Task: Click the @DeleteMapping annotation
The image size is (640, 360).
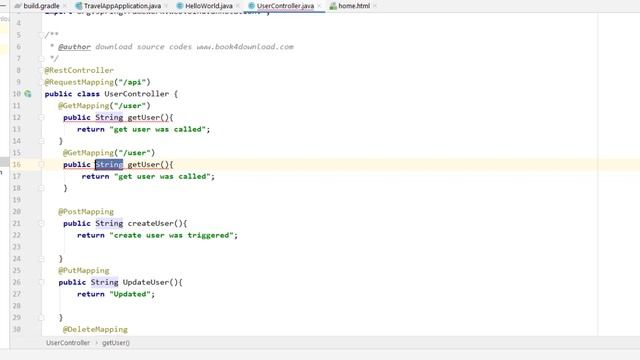Action: [x=95, y=329]
